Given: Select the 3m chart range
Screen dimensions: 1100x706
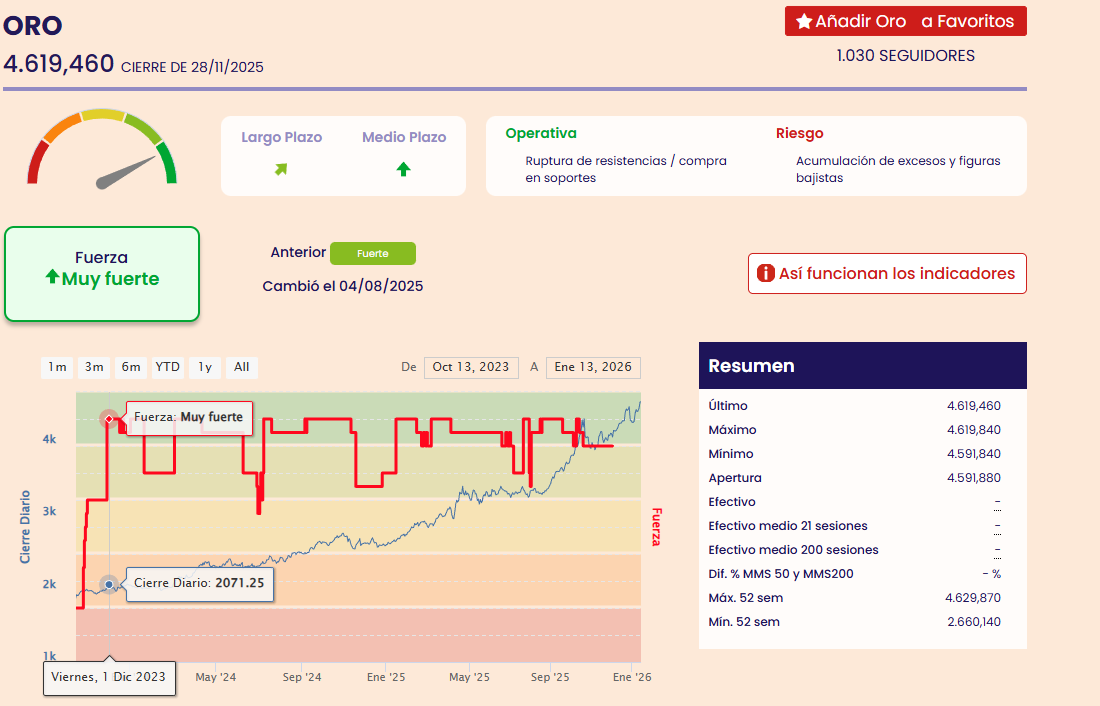Looking at the screenshot, I should tap(94, 367).
